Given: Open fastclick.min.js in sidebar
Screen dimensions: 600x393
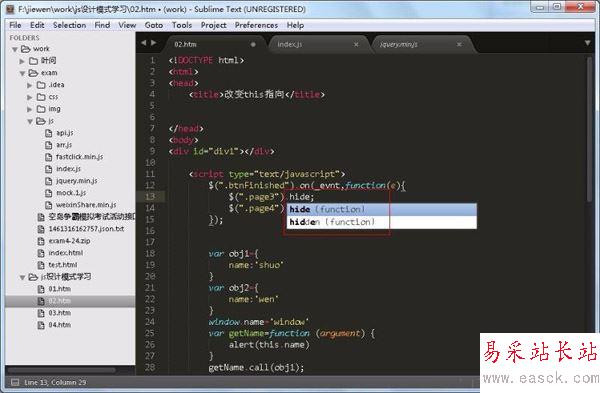Looking at the screenshot, I should click(x=79, y=157).
